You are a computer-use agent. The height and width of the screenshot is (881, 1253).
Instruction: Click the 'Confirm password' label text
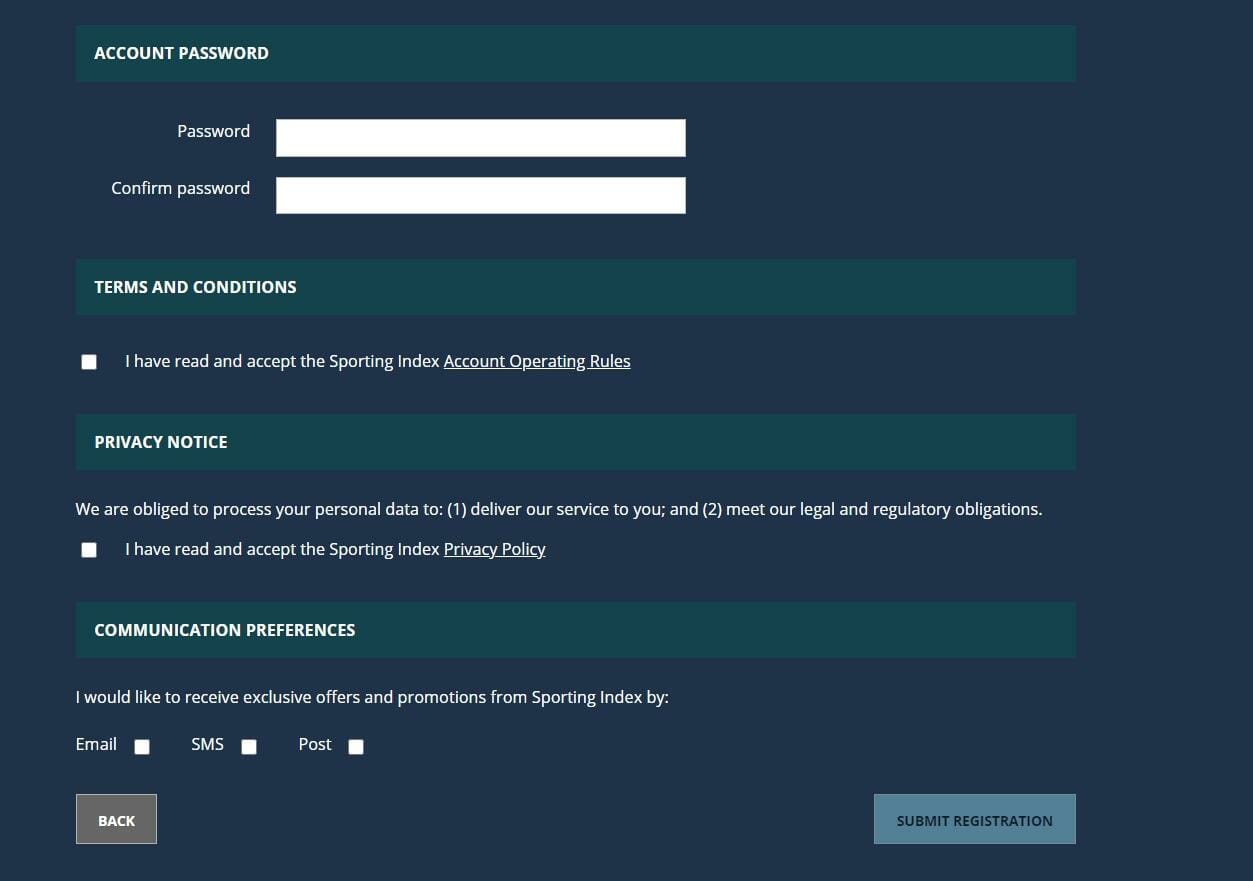[180, 188]
